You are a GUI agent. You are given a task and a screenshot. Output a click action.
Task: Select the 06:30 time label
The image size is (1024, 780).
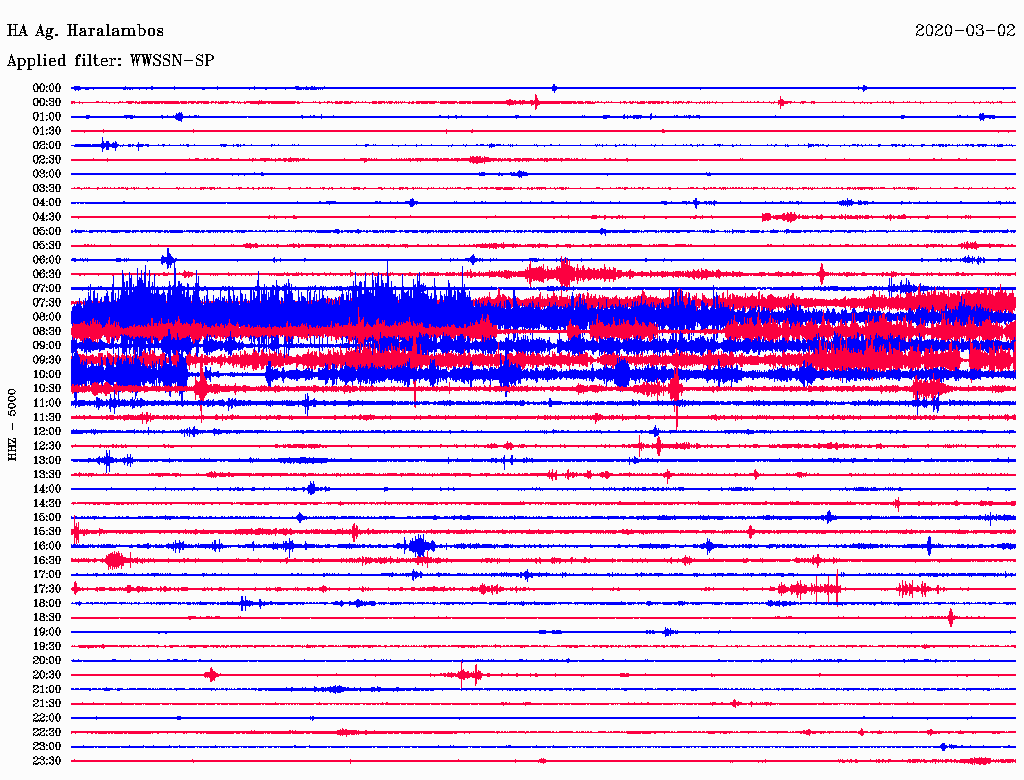coord(47,274)
